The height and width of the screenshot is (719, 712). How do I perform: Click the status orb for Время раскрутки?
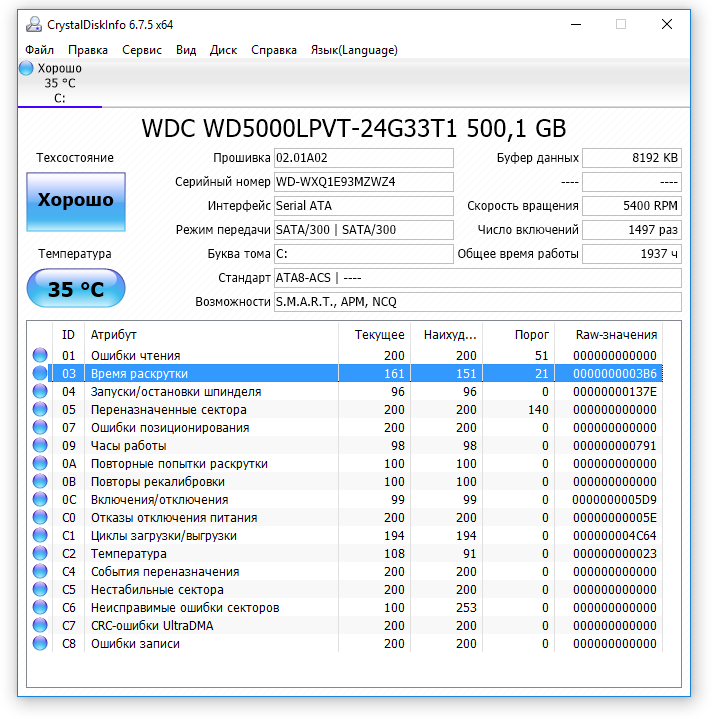[x=40, y=373]
